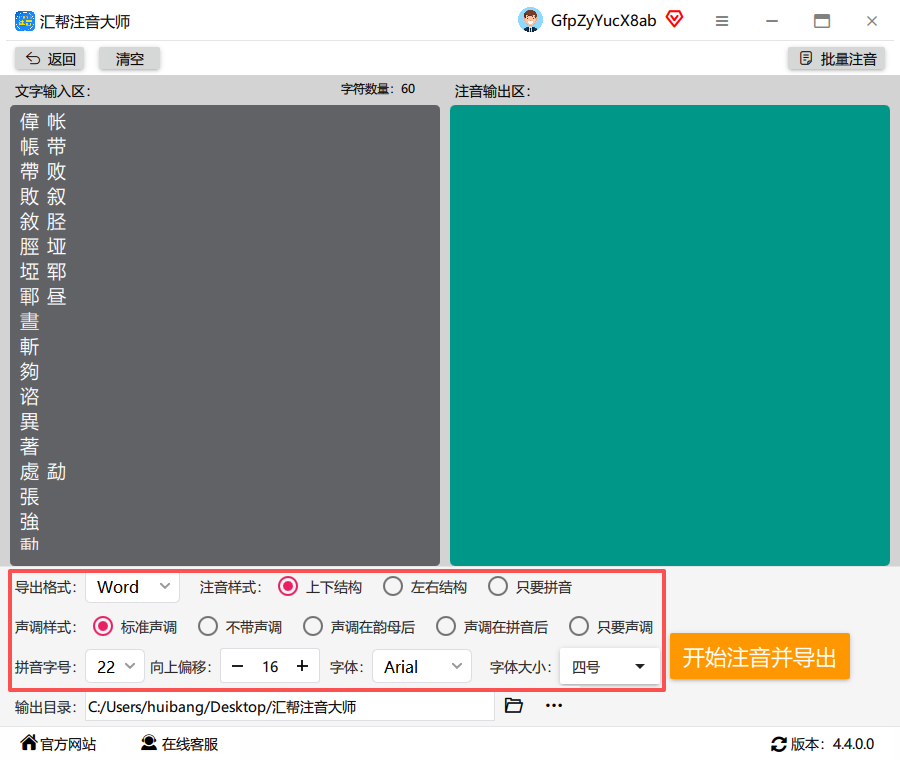Click the 返回 back button

tap(50, 59)
